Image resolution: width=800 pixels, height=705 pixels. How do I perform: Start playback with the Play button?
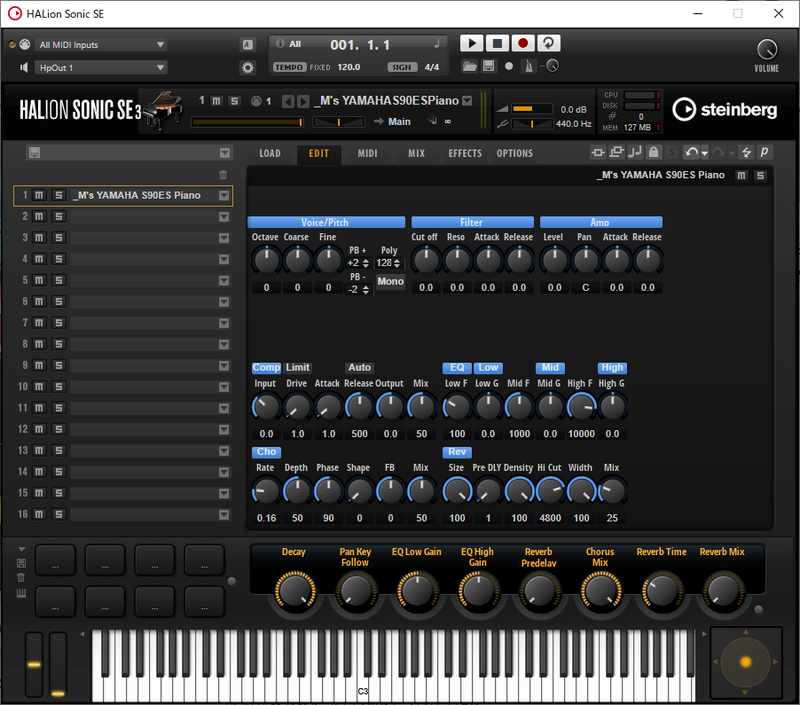471,43
